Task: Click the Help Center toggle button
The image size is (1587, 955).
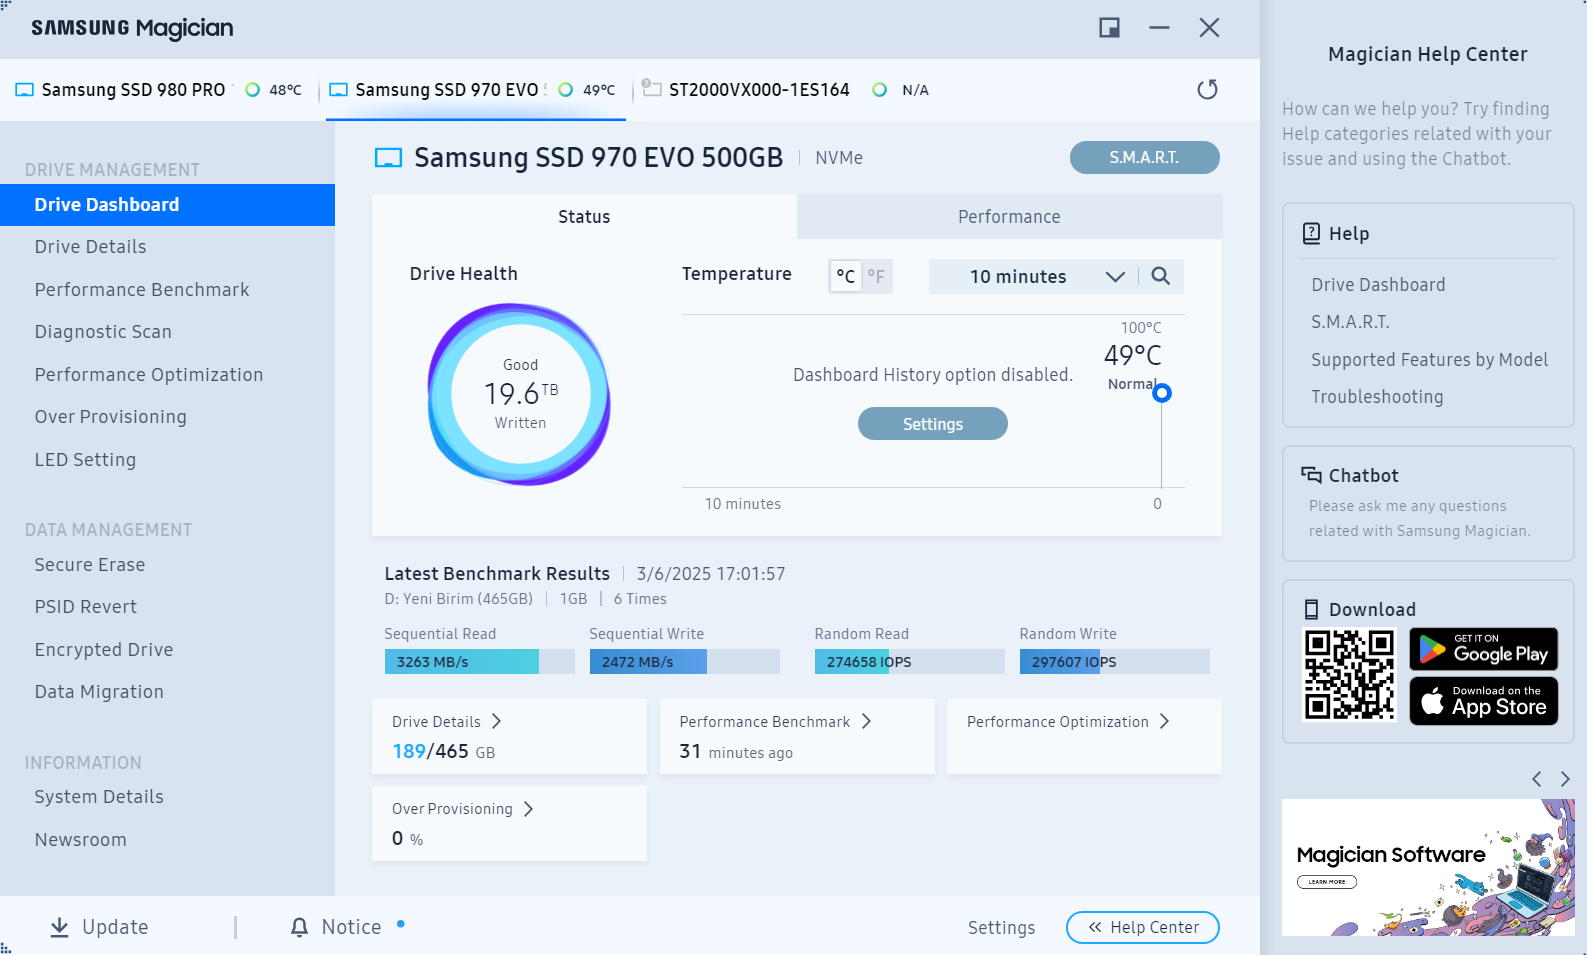Action: coord(1142,927)
